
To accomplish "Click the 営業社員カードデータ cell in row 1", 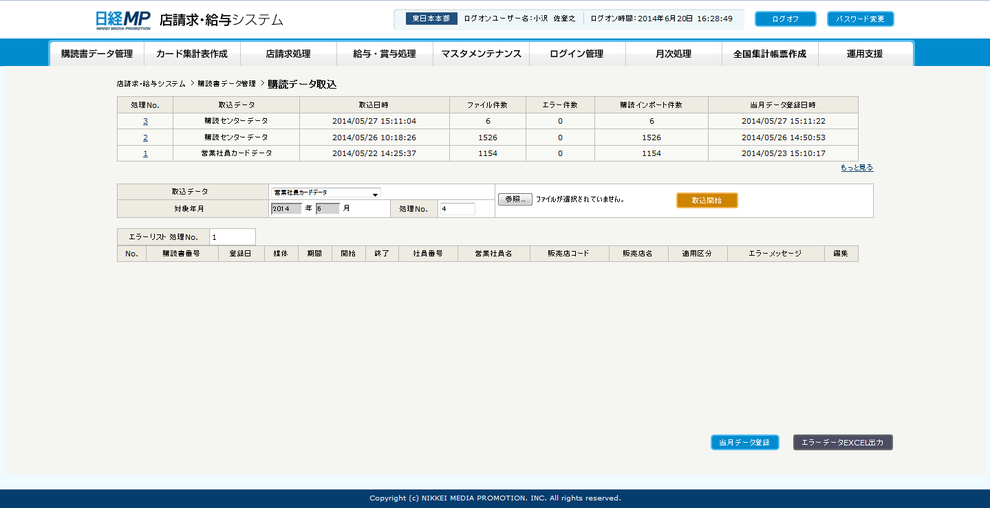I will [236, 153].
